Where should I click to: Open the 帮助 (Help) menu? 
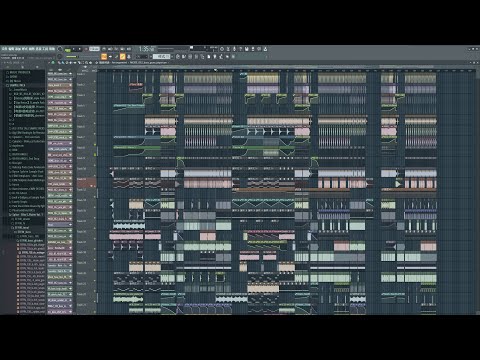(52, 49)
